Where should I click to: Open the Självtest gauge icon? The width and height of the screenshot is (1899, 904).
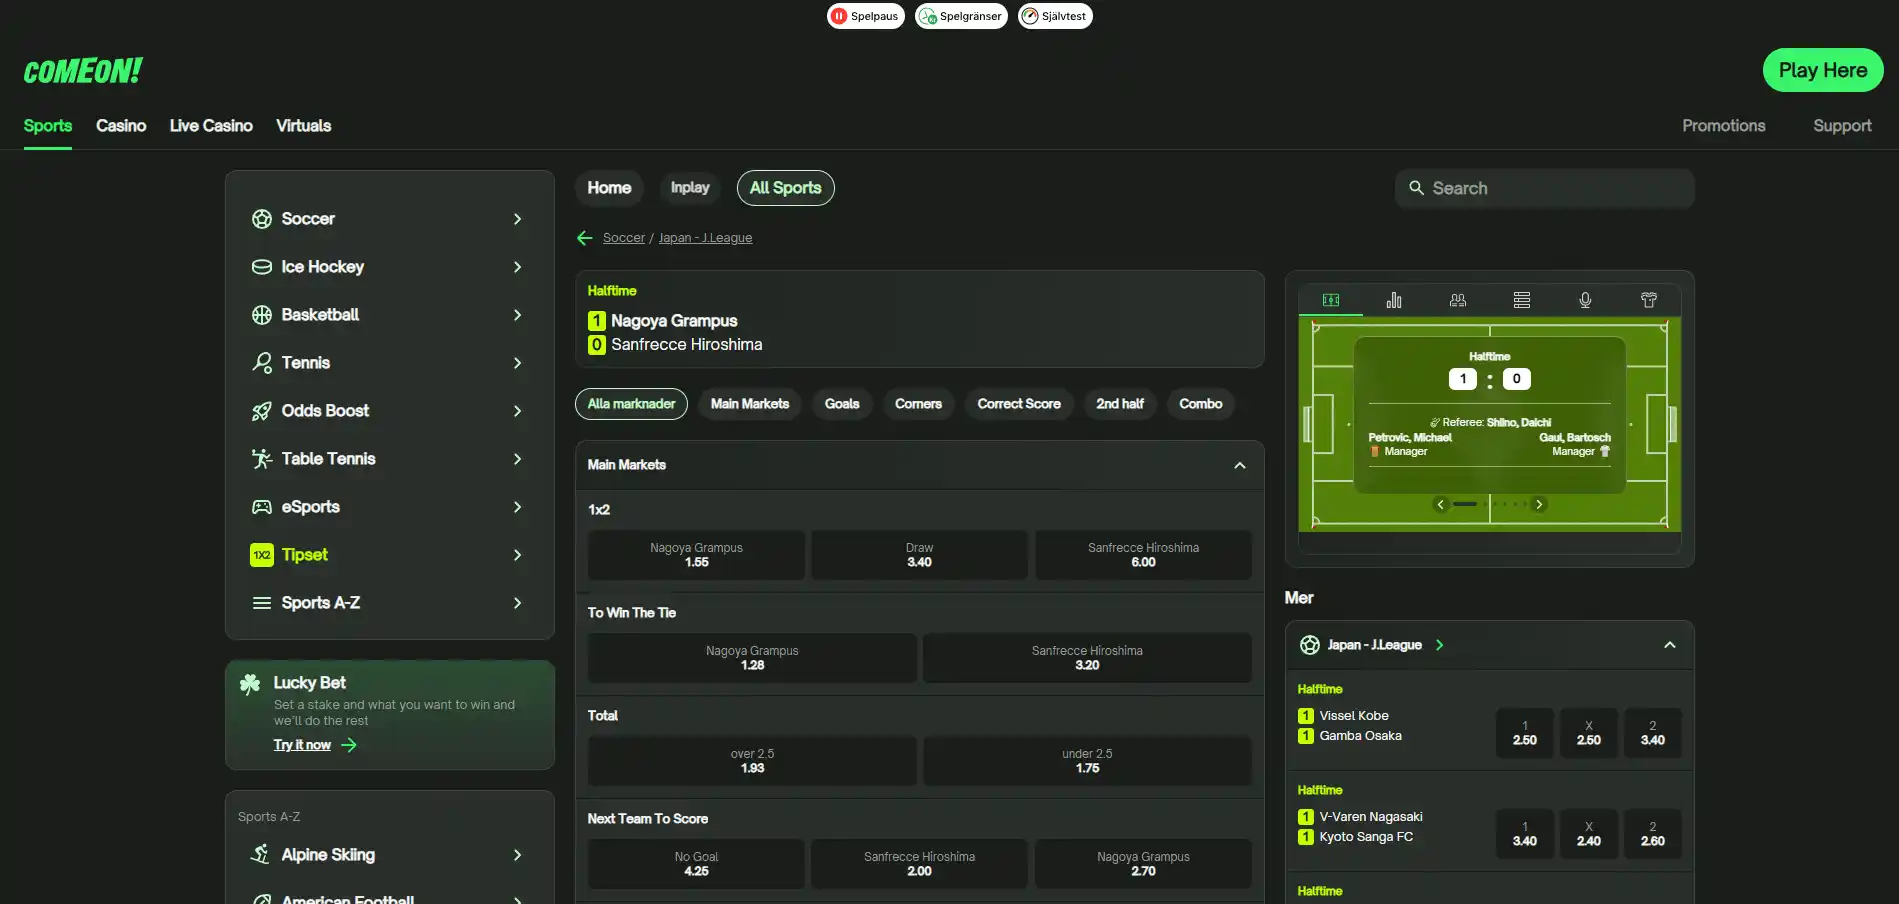[x=1030, y=16]
